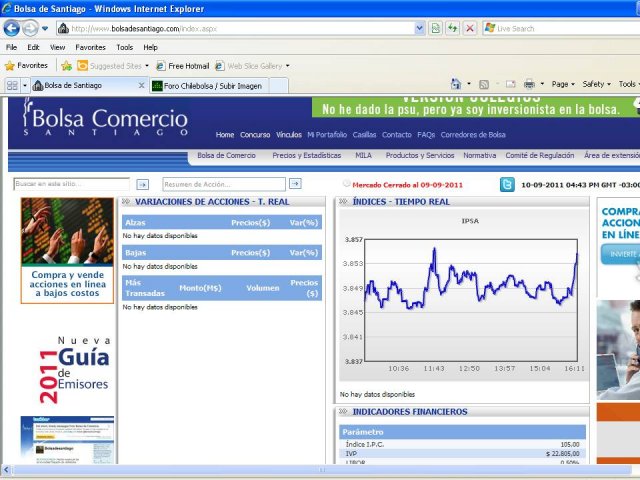
Task: Open Web Slice Gallery dropdown
Action: pos(252,66)
